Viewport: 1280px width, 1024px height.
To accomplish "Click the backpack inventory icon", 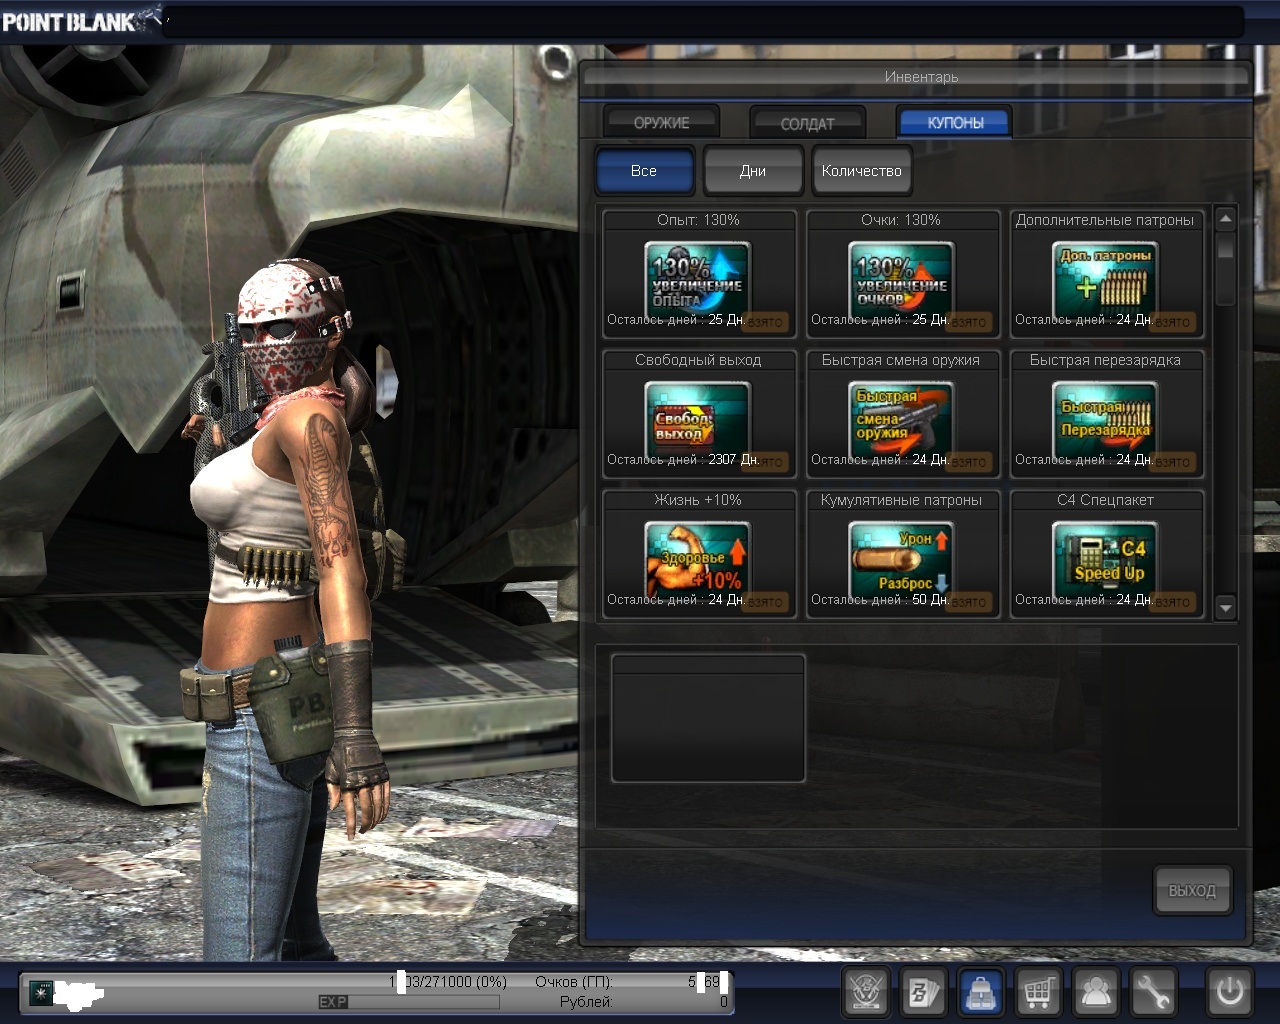I will pos(981,992).
